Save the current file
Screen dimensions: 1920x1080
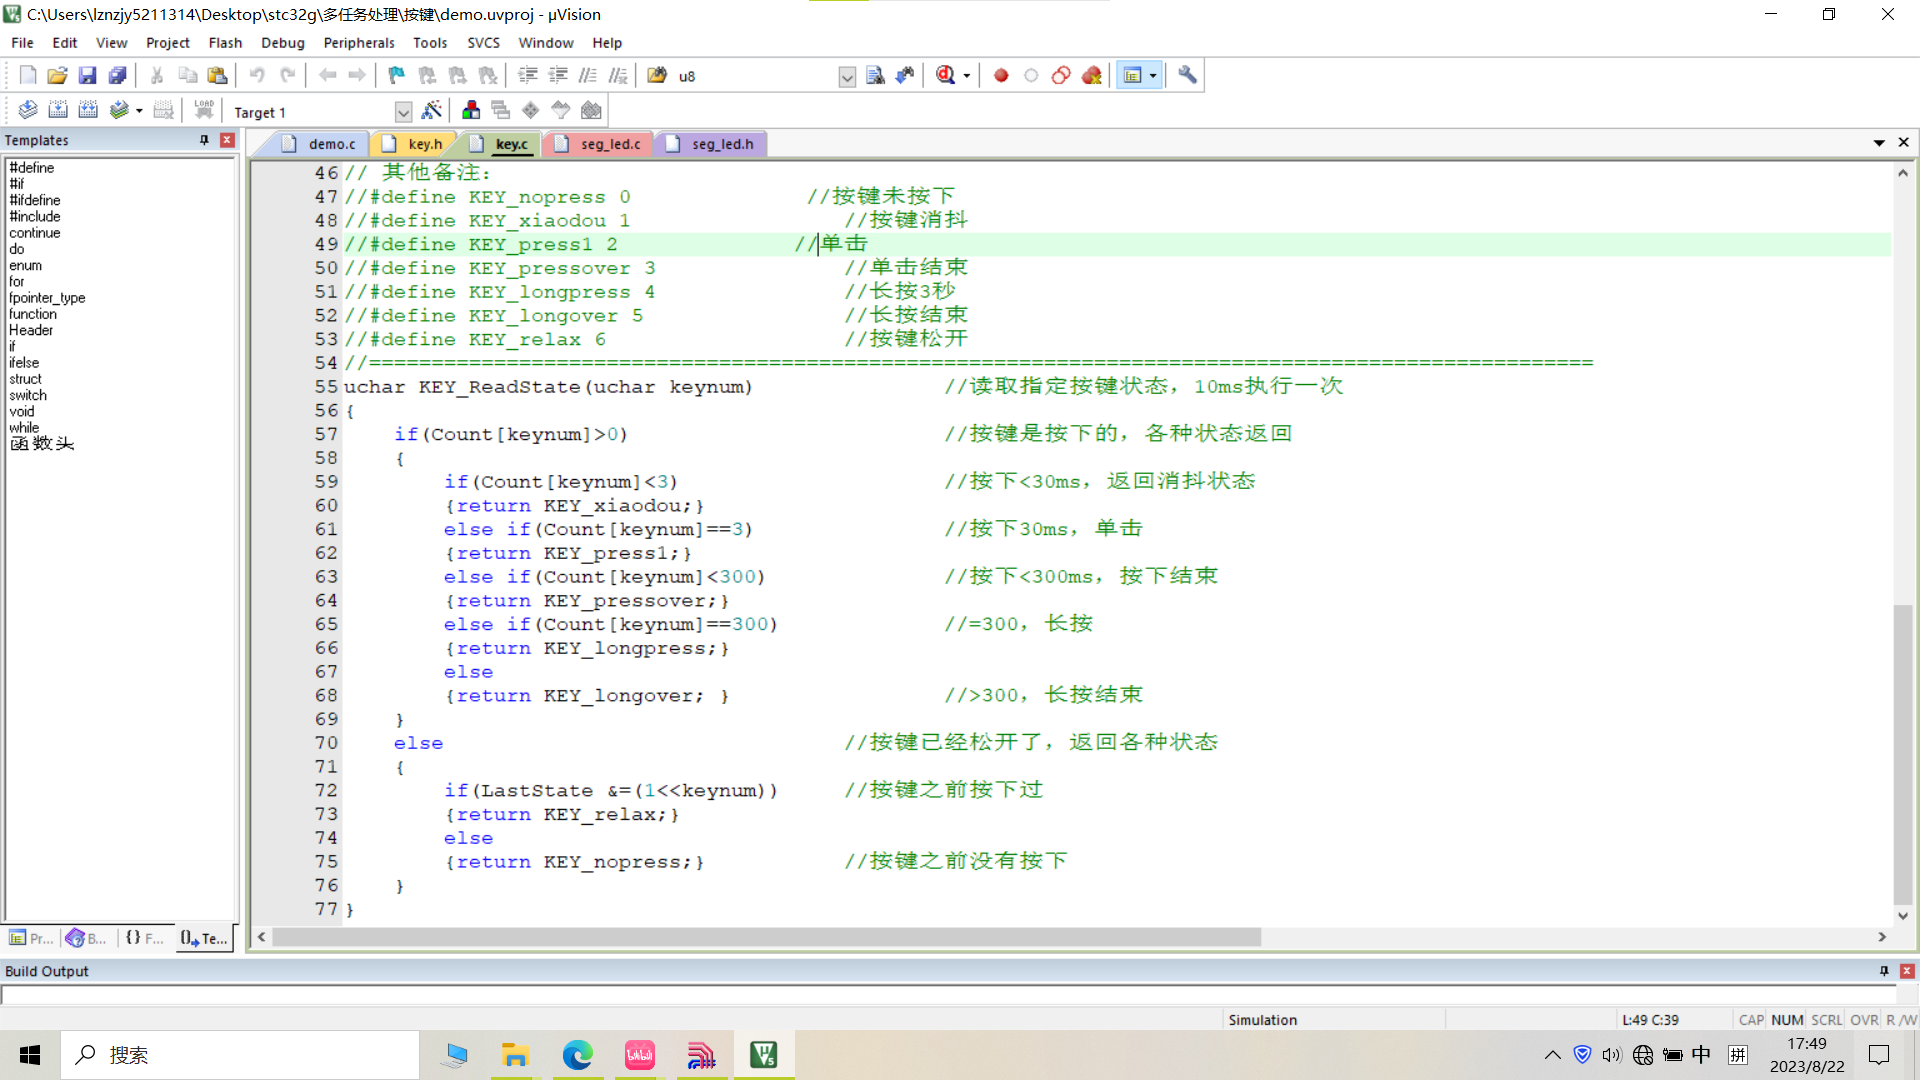pyautogui.click(x=87, y=75)
